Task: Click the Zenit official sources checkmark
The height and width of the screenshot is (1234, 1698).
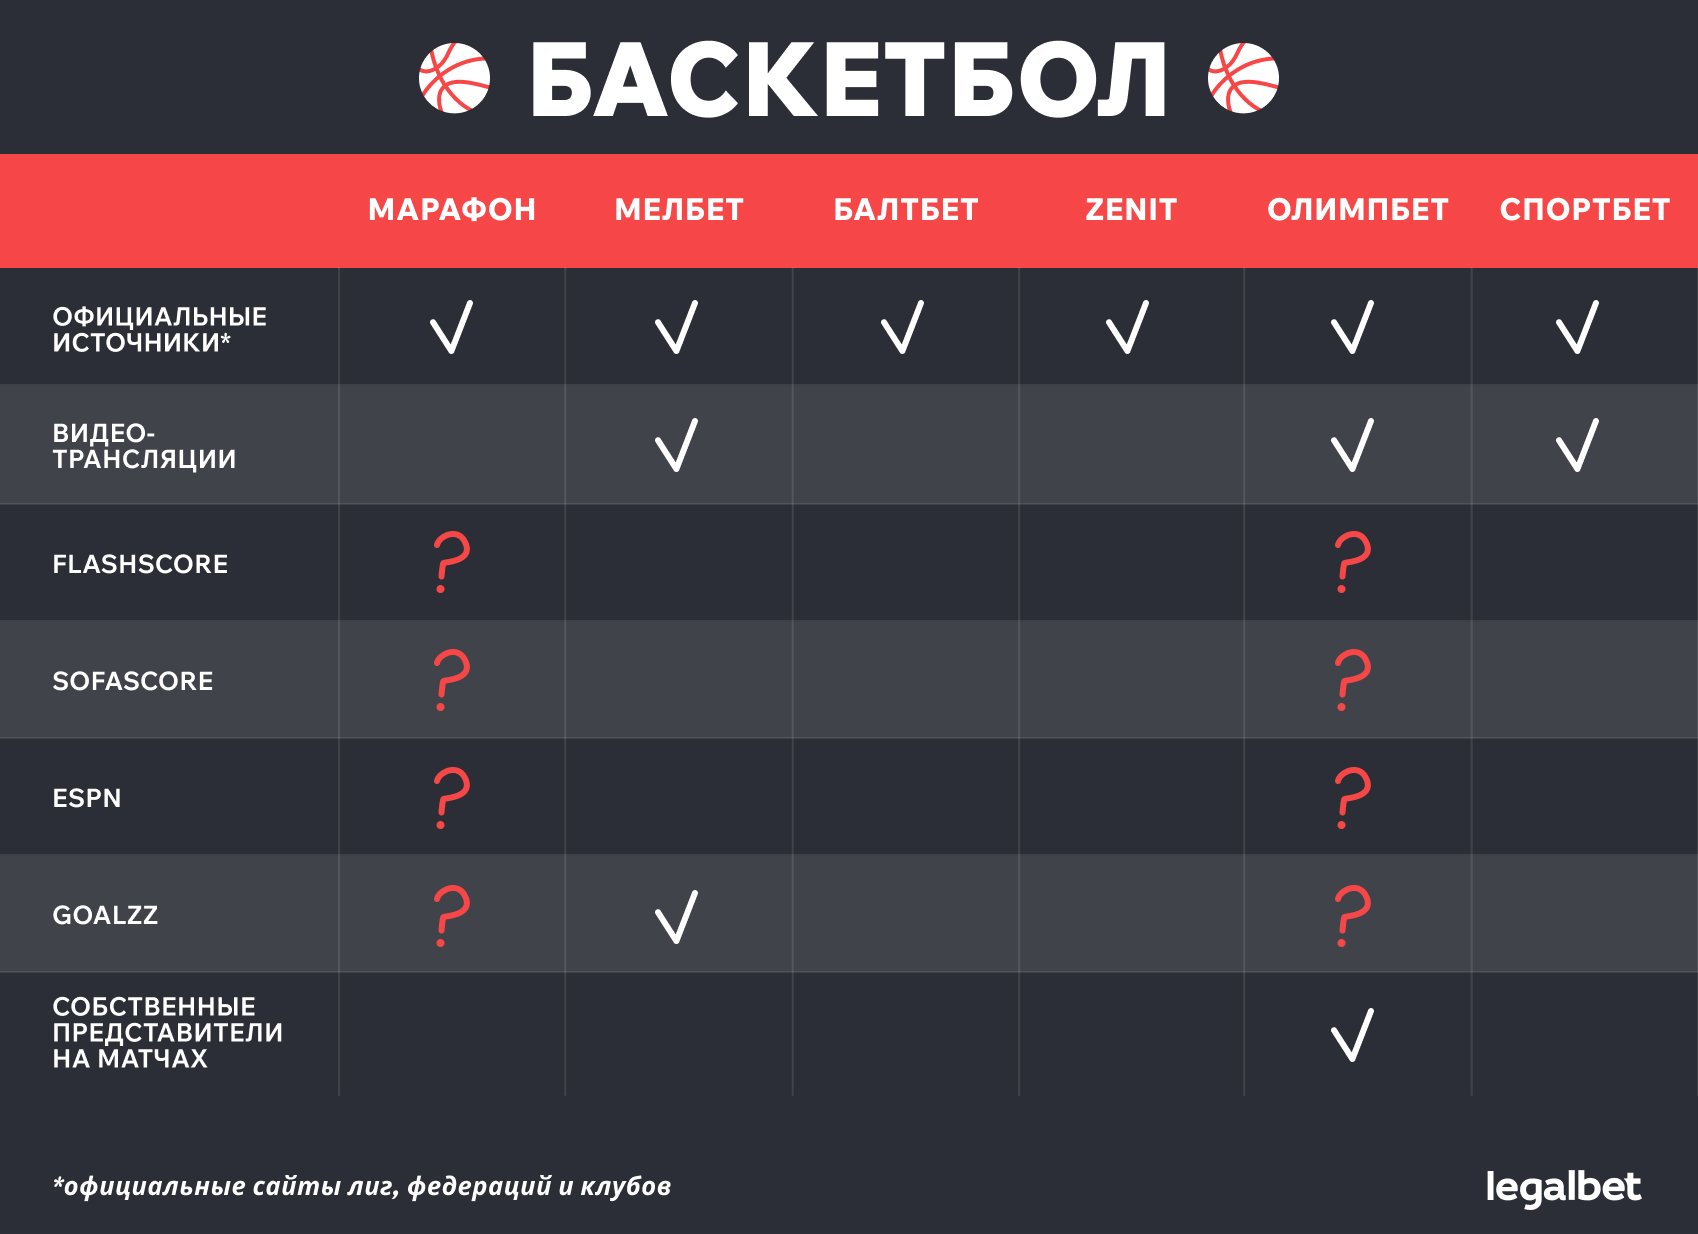Action: [x=1128, y=327]
